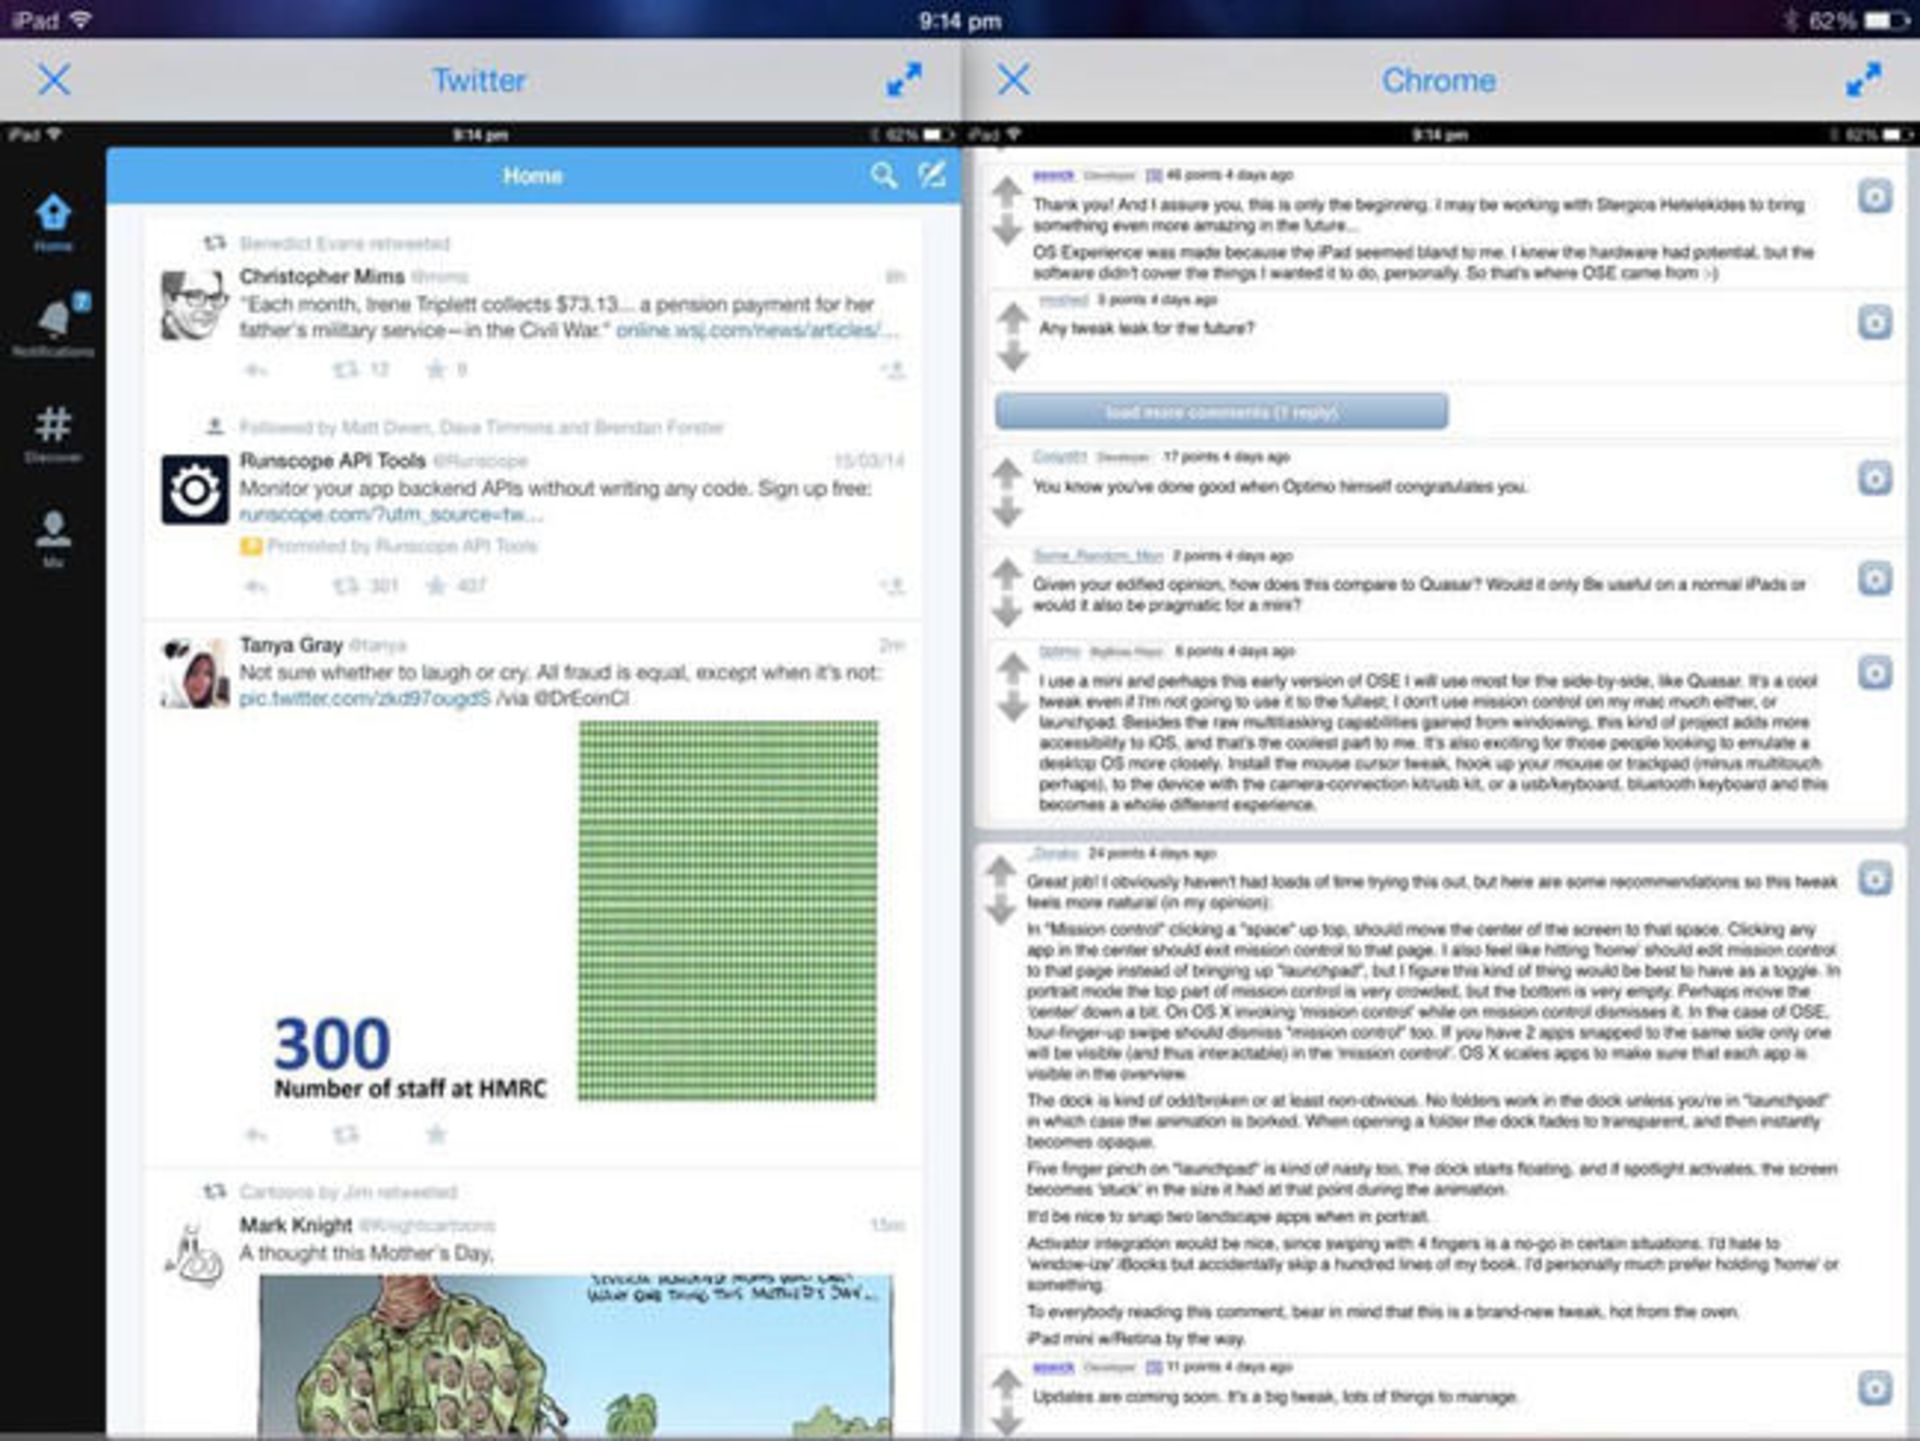Downvote the 'Thank you! And I assure you' comment
Viewport: 1920px width, 1441px height.
pos(1007,231)
